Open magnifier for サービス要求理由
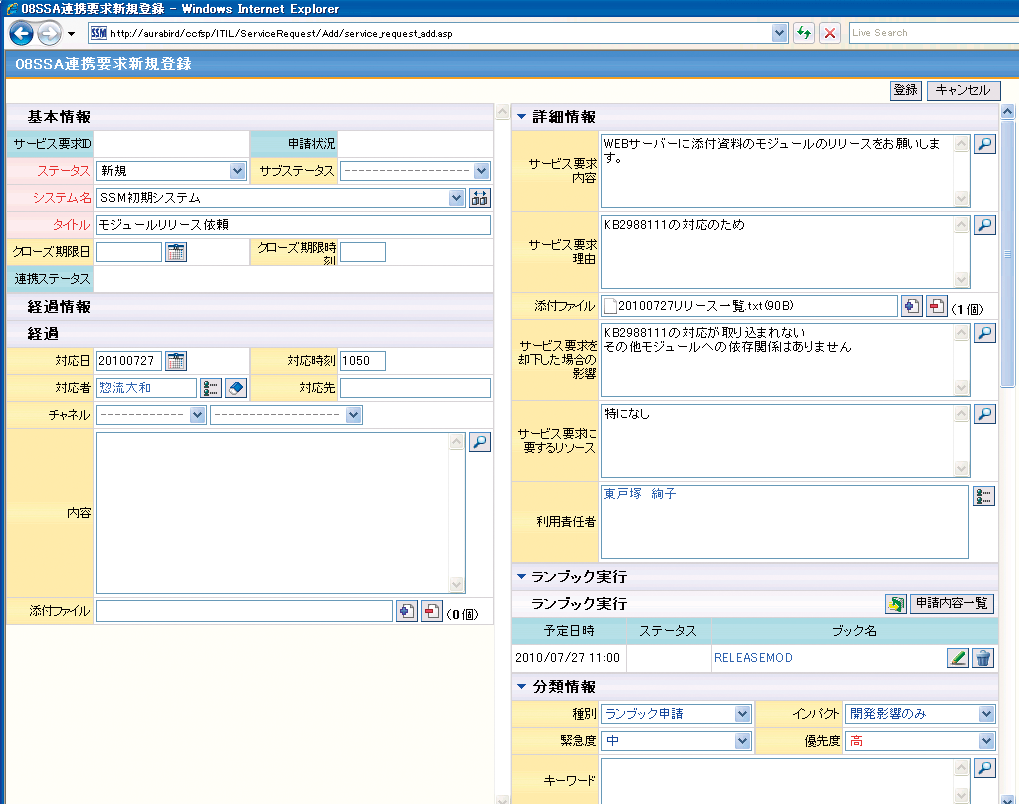 985,226
